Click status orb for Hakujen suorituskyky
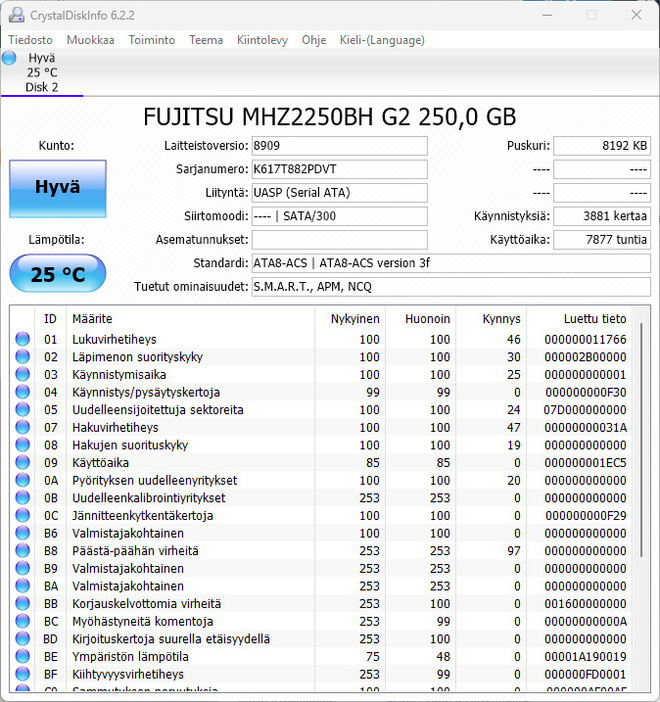This screenshot has height=702, width=660. pos(22,445)
